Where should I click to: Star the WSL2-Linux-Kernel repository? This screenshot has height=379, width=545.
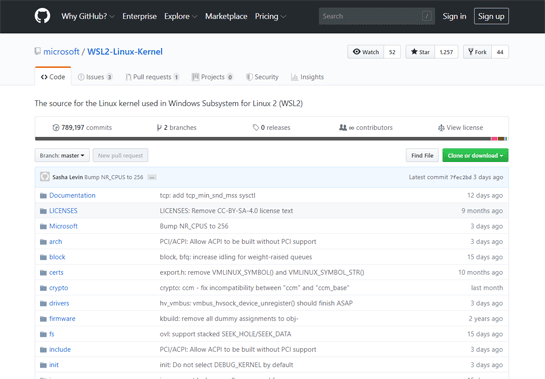[x=420, y=52]
